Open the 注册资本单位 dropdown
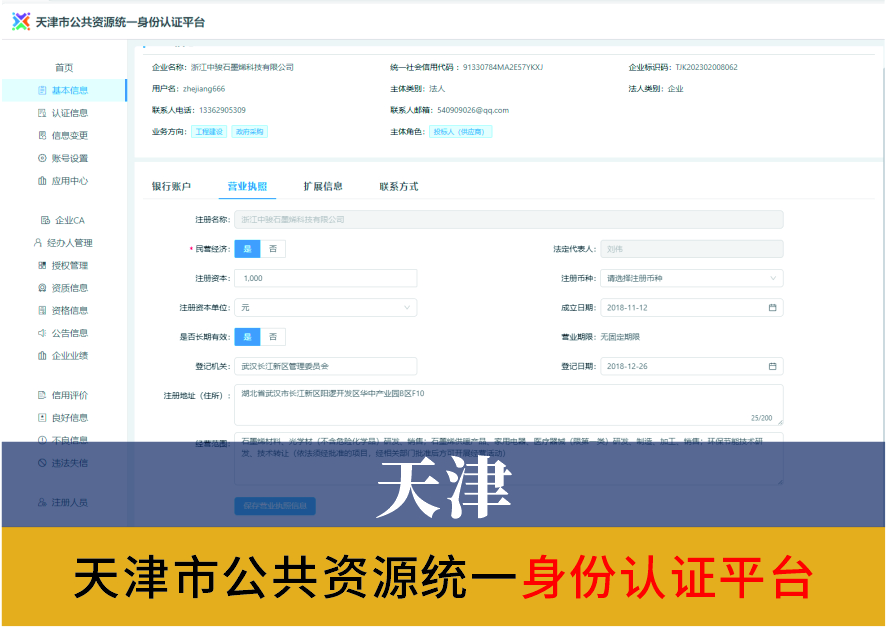886x627 pixels. (325, 308)
